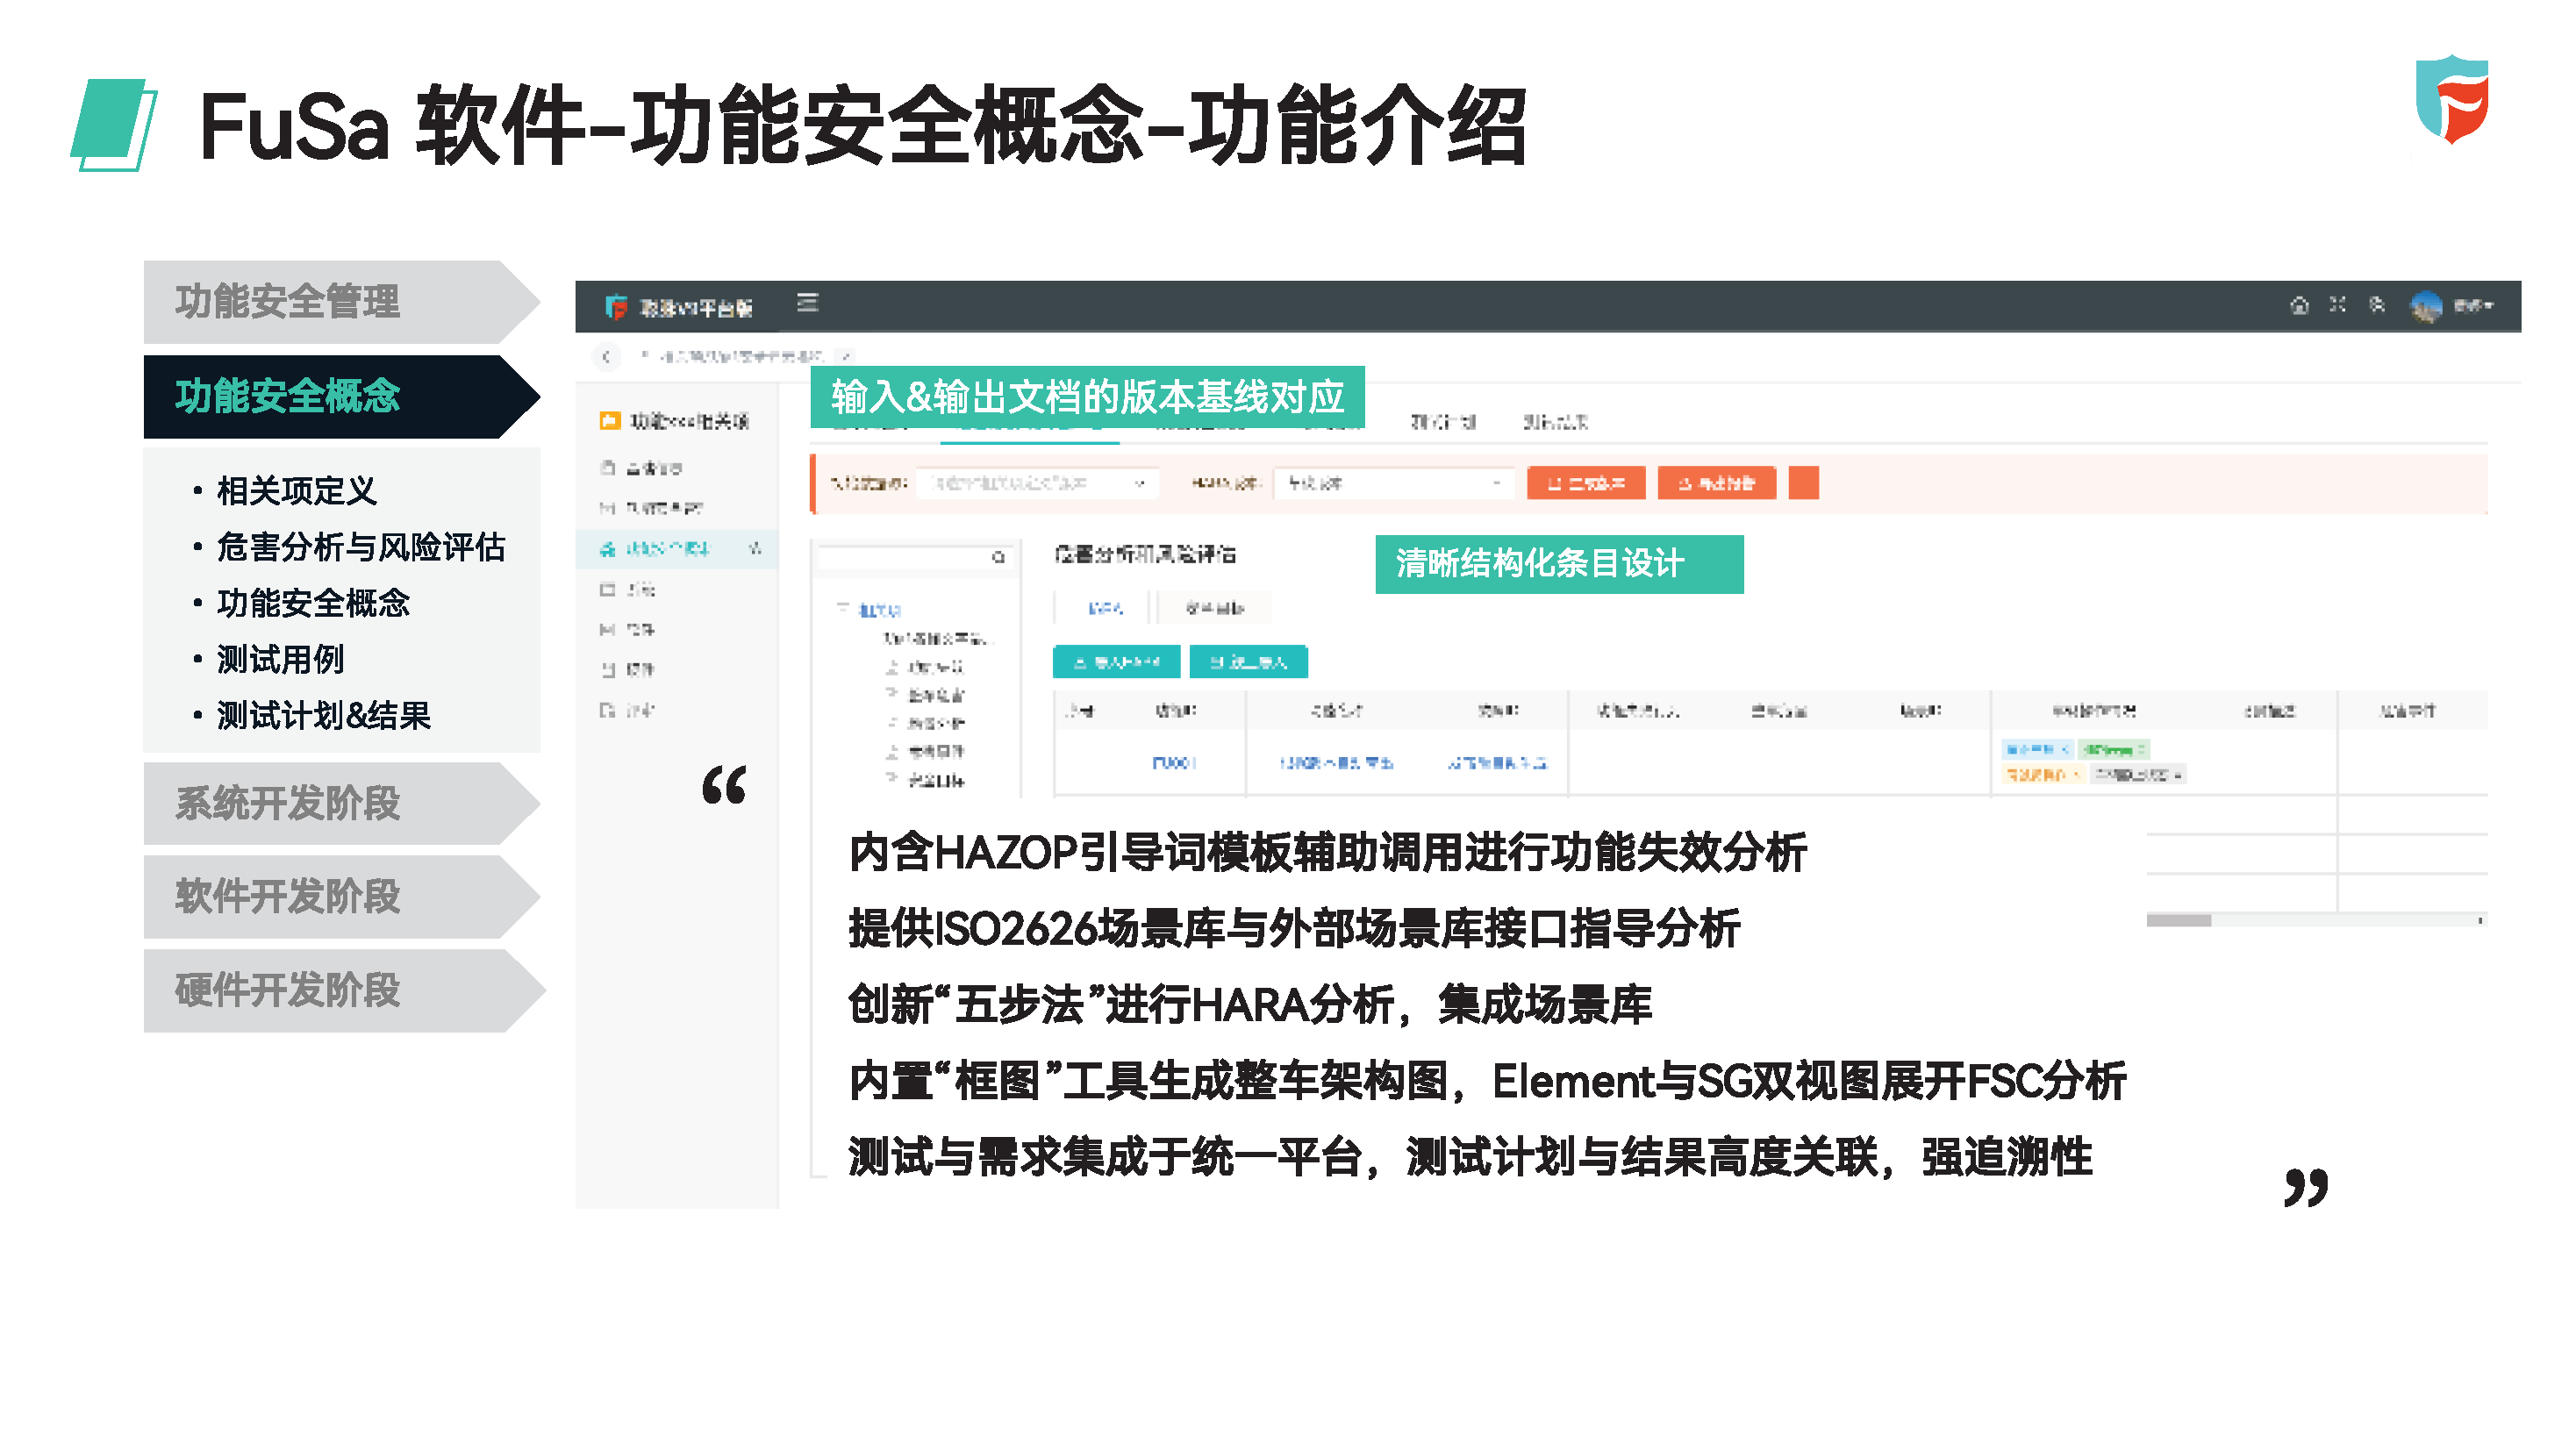Open the orange folder icon in sidebar
This screenshot has width=2576, height=1444.
tap(609, 421)
